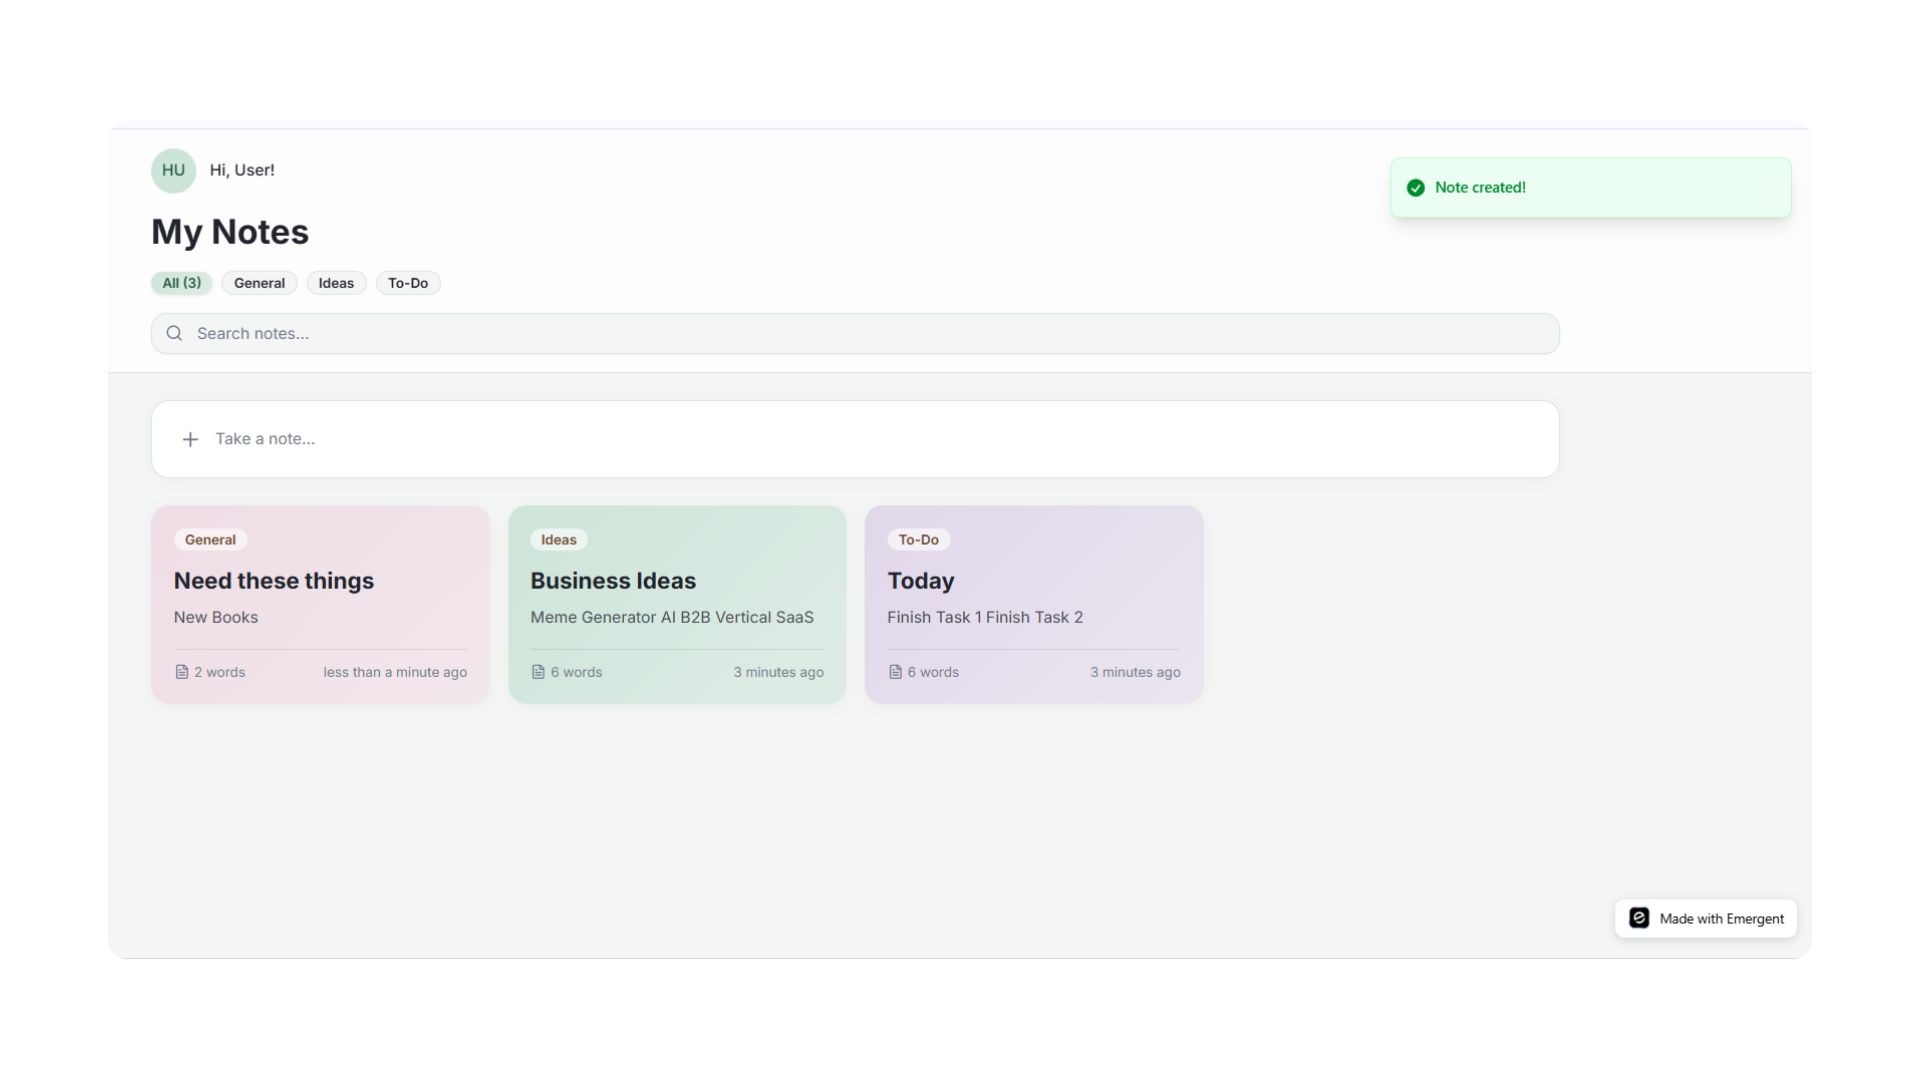Dismiss the Note created notification
This screenshot has width=1920, height=1080.
1590,187
